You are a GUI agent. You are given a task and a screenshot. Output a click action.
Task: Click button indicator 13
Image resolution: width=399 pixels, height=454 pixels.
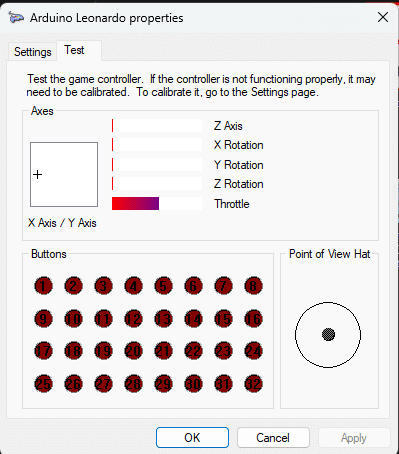click(163, 319)
